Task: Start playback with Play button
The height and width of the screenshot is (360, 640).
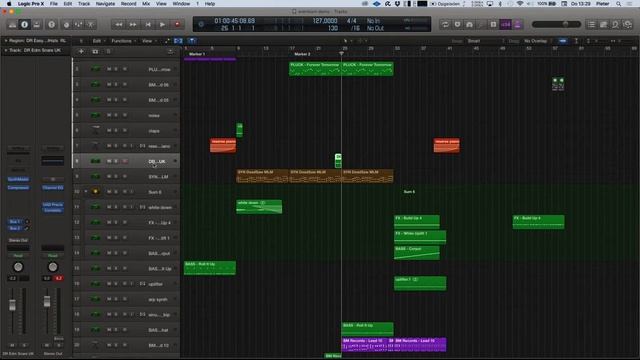Action: tap(162, 24)
